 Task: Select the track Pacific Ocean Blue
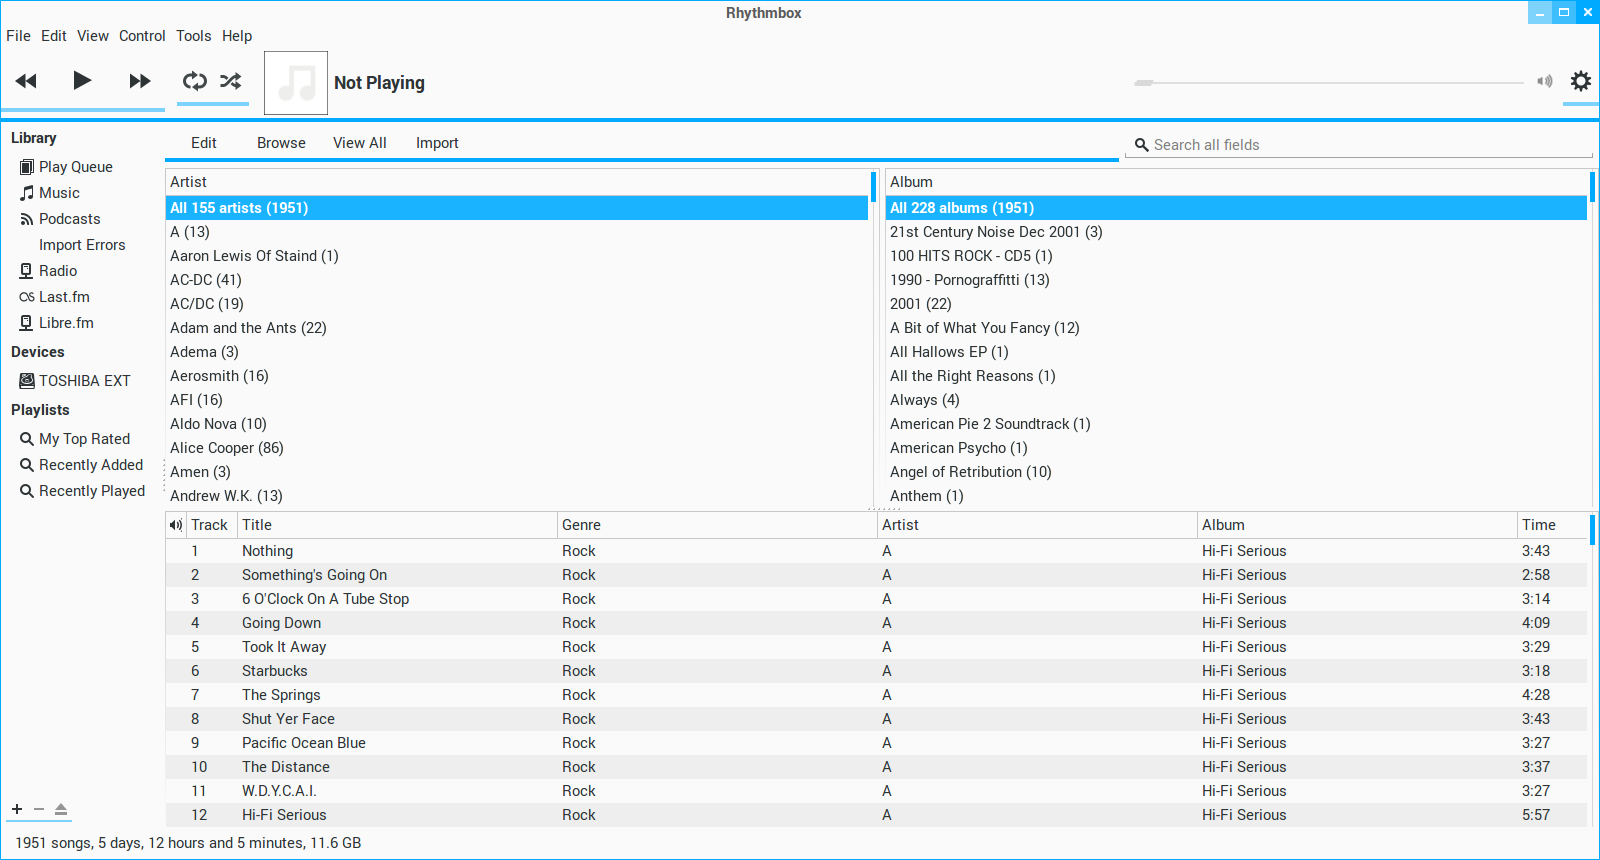point(876,743)
